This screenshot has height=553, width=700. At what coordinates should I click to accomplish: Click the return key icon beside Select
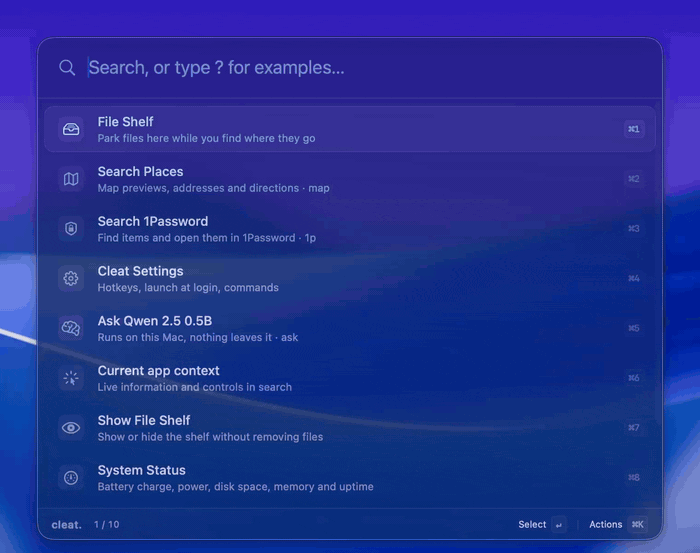559,525
